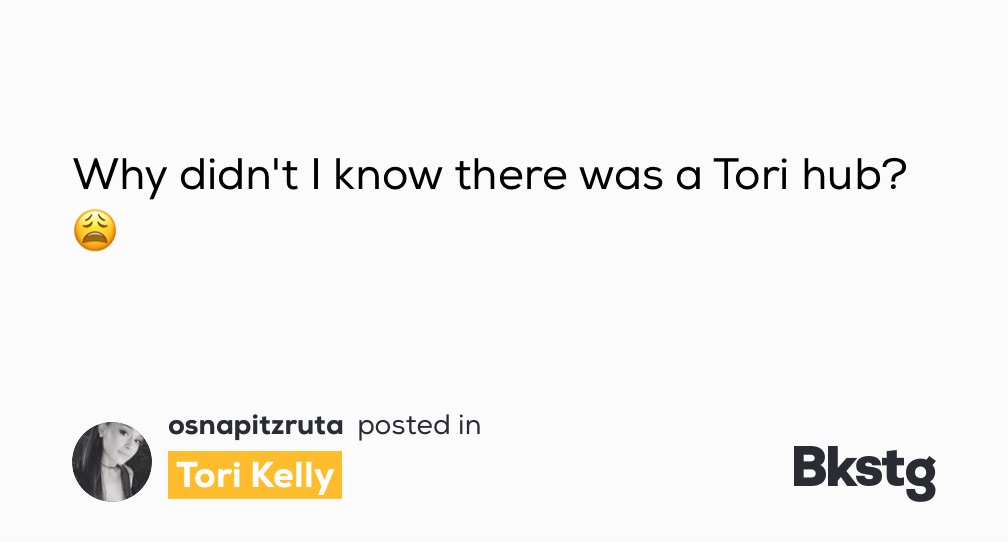Click the word 'there' in the post

(x=511, y=174)
